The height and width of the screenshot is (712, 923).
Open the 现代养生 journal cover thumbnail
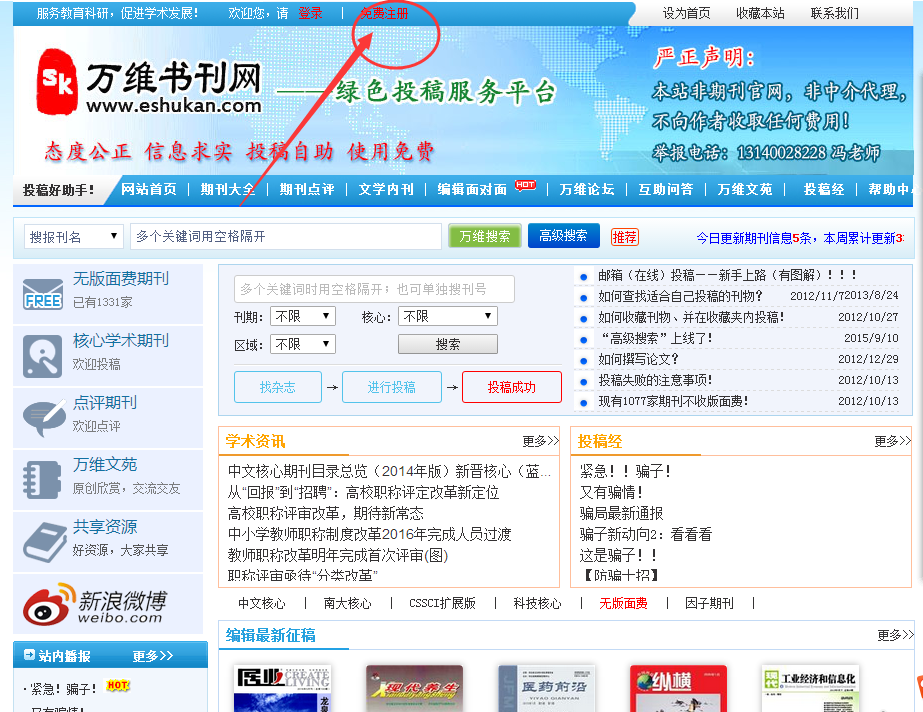(414, 688)
